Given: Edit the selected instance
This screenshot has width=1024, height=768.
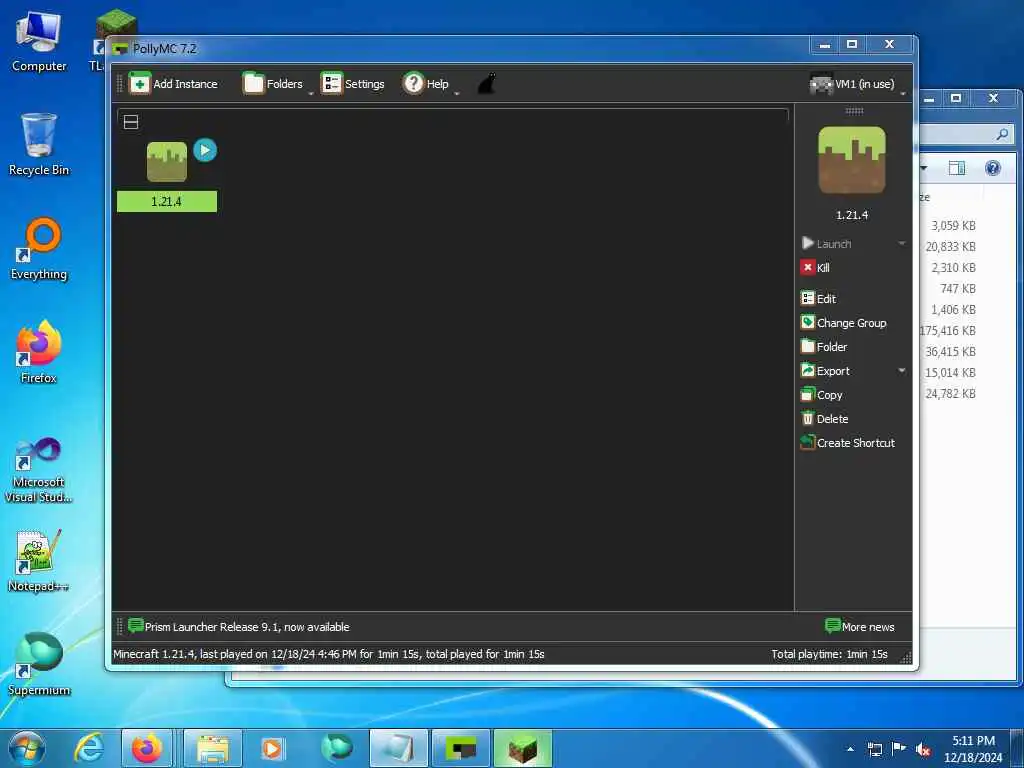Looking at the screenshot, I should [x=818, y=298].
